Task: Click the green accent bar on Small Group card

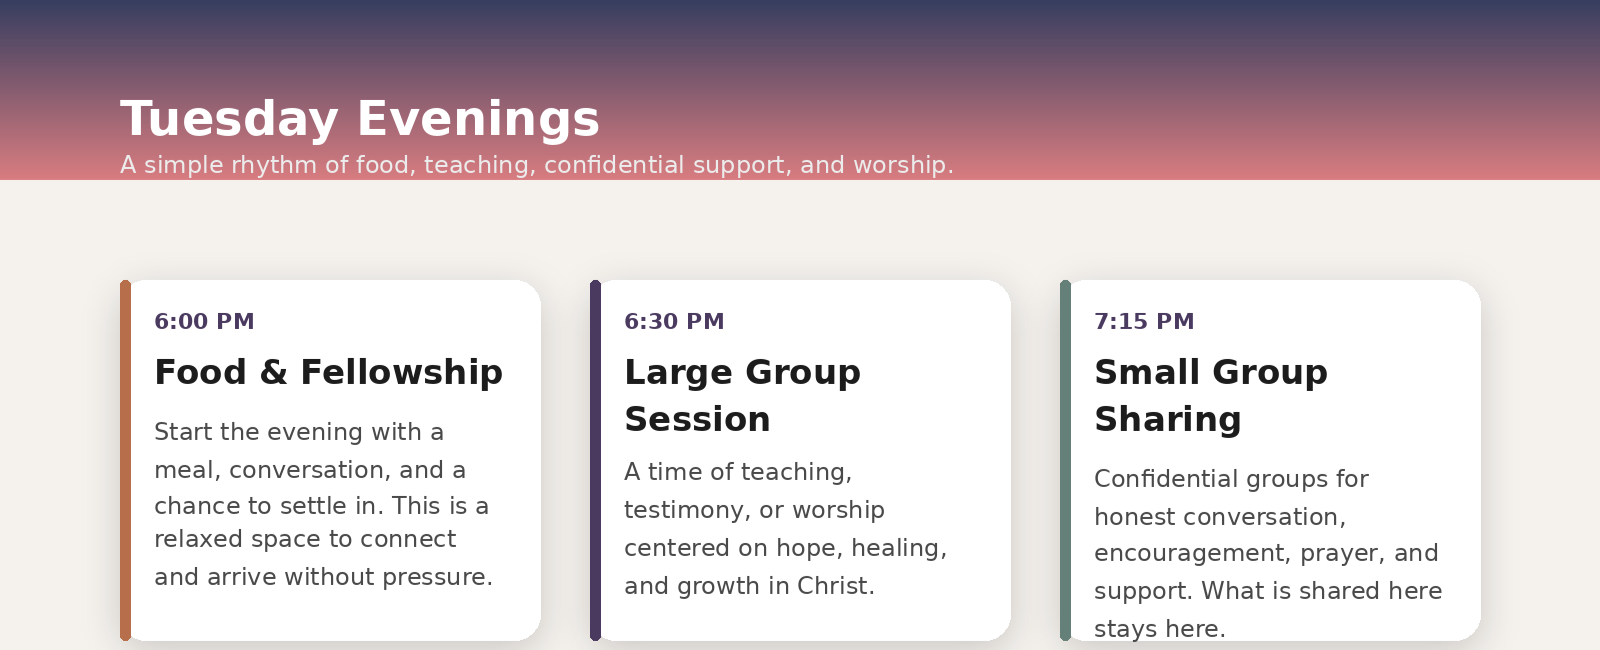Action: point(1065,460)
